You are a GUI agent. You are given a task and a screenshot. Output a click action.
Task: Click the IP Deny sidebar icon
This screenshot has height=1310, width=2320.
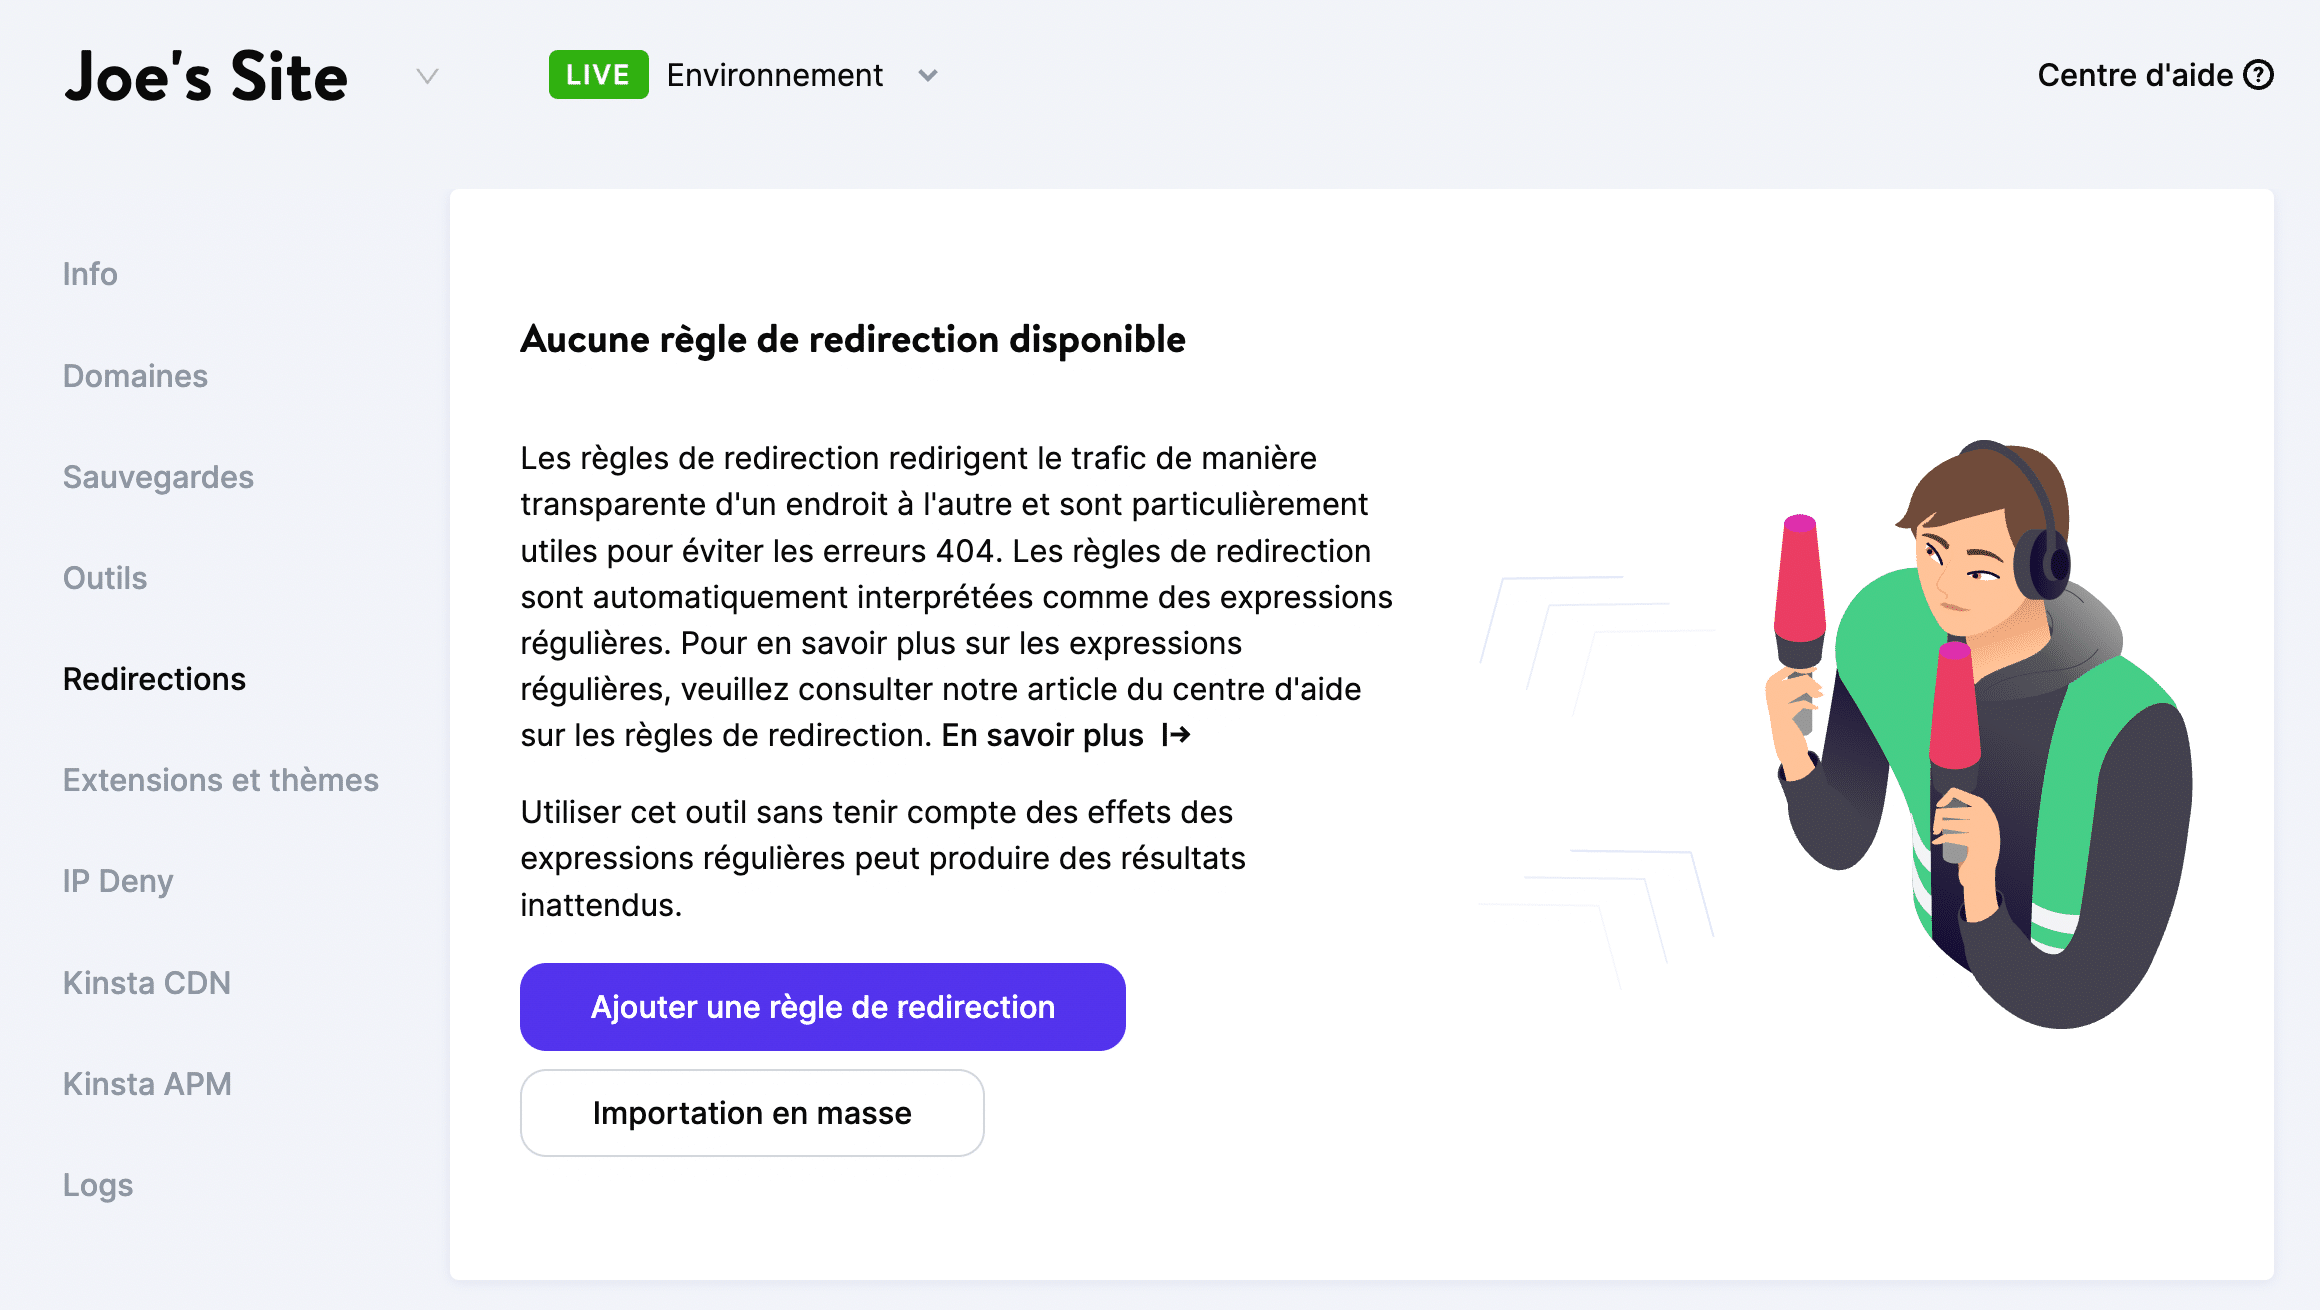click(120, 881)
